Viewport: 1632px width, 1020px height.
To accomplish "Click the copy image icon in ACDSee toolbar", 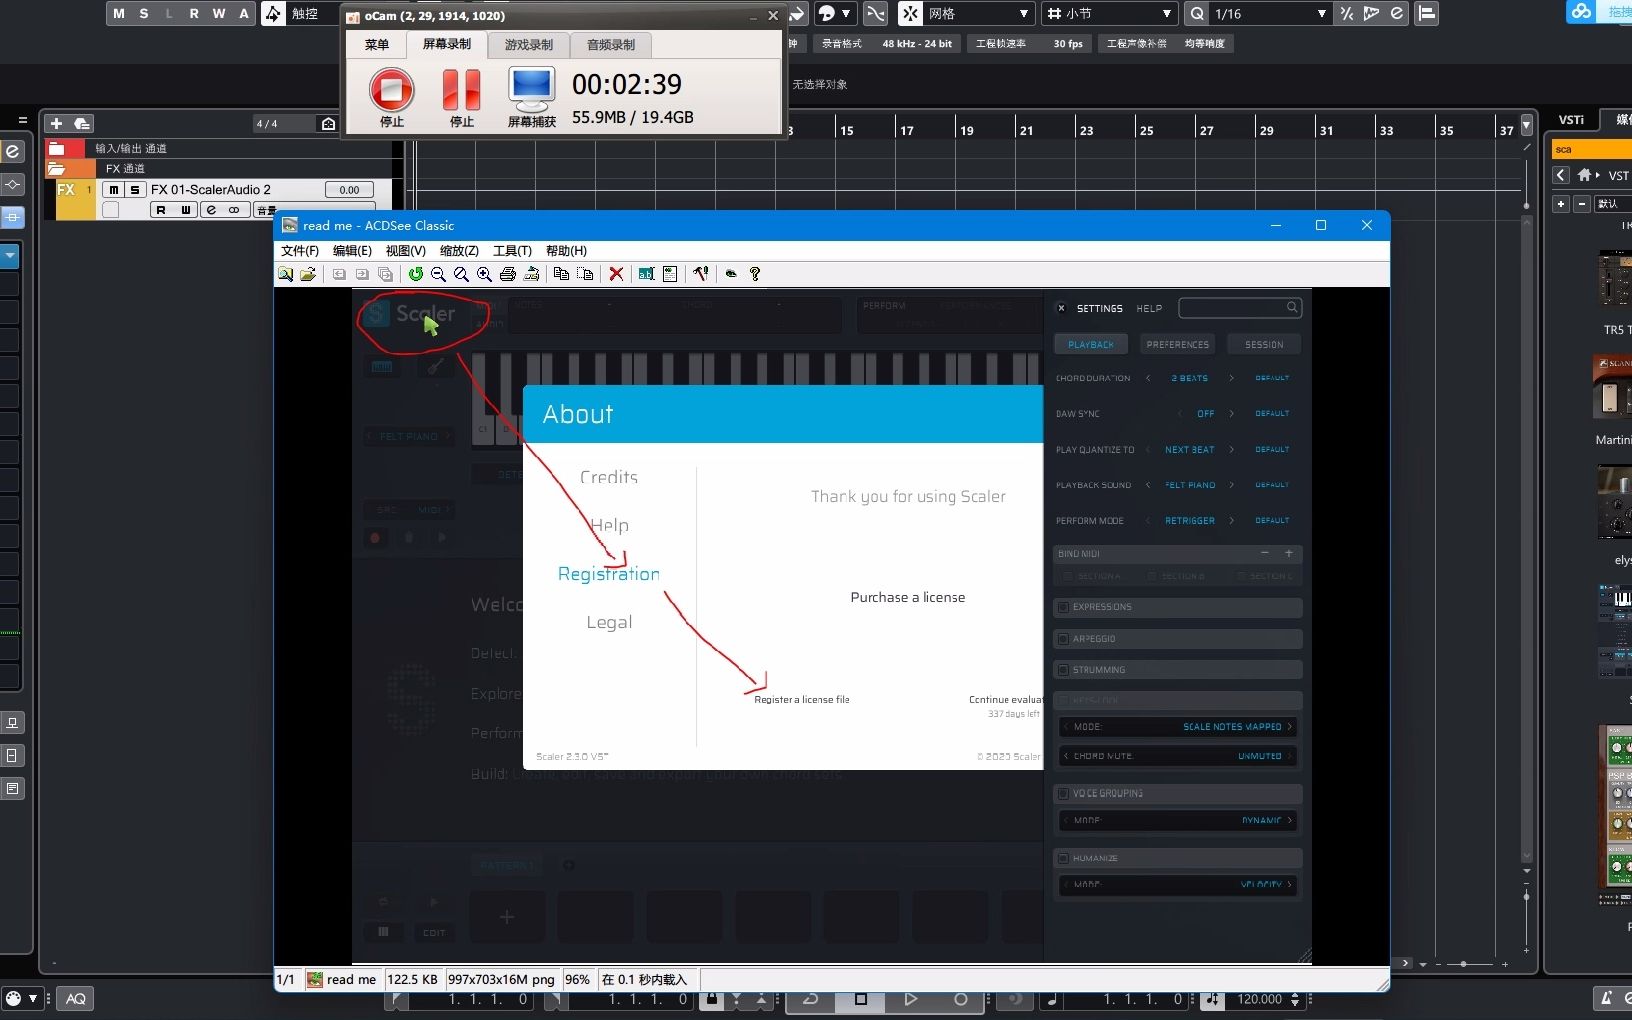I will pos(562,274).
